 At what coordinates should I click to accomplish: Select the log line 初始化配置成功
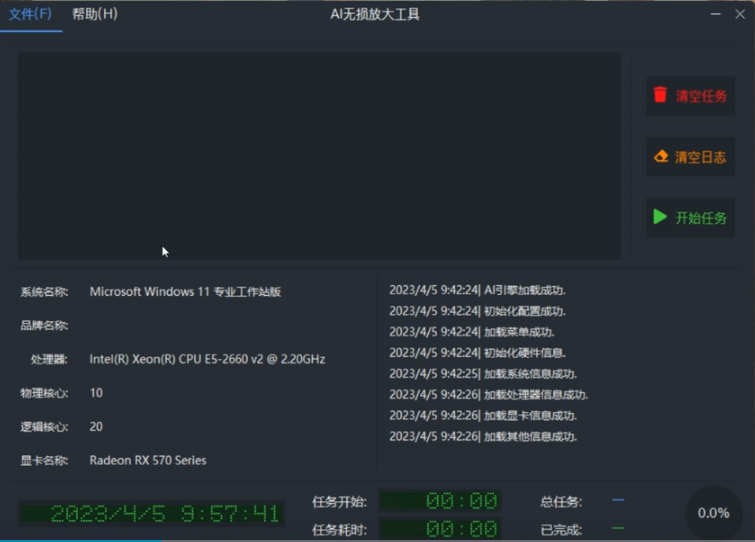pyautogui.click(x=477, y=311)
